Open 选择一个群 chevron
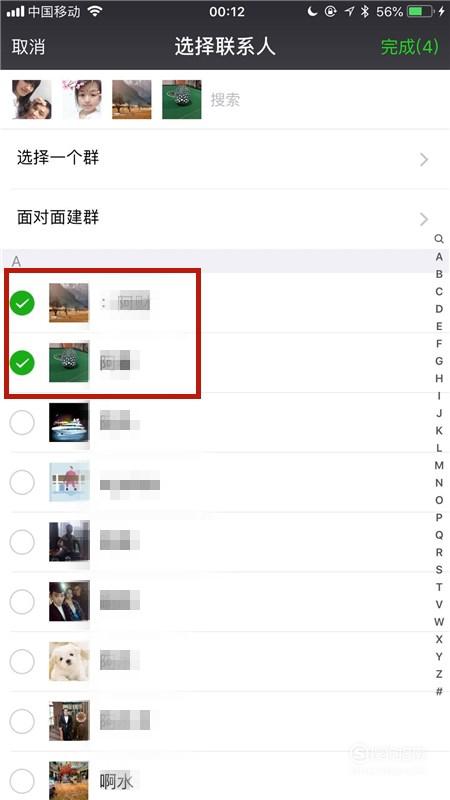This screenshot has width=450, height=800. (x=423, y=160)
